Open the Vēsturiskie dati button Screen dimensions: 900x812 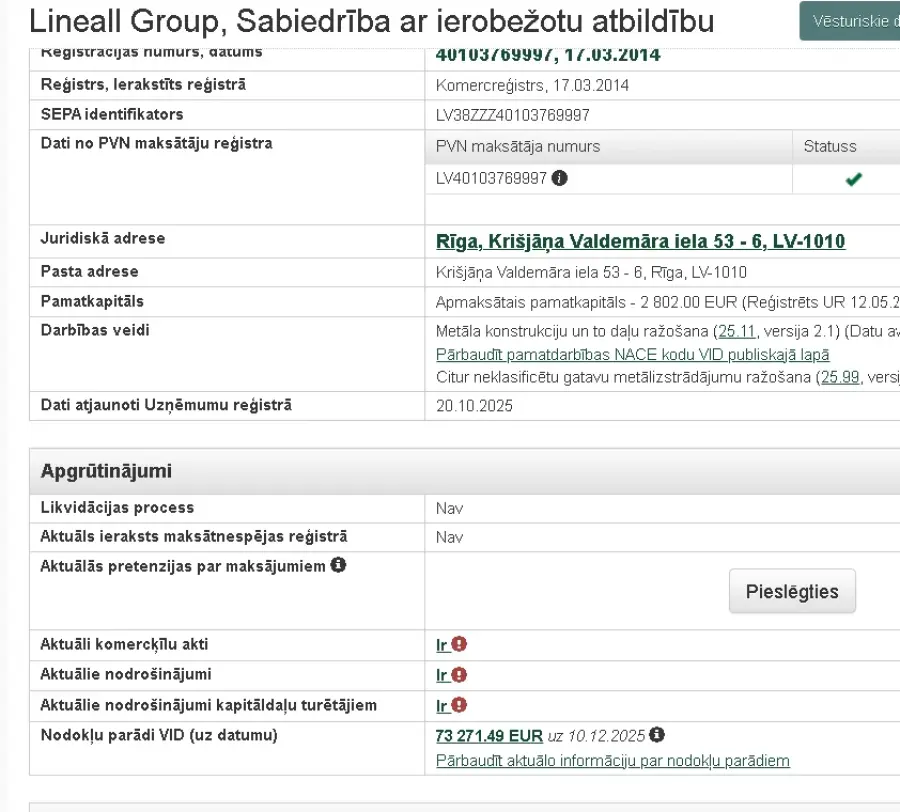click(x=852, y=21)
